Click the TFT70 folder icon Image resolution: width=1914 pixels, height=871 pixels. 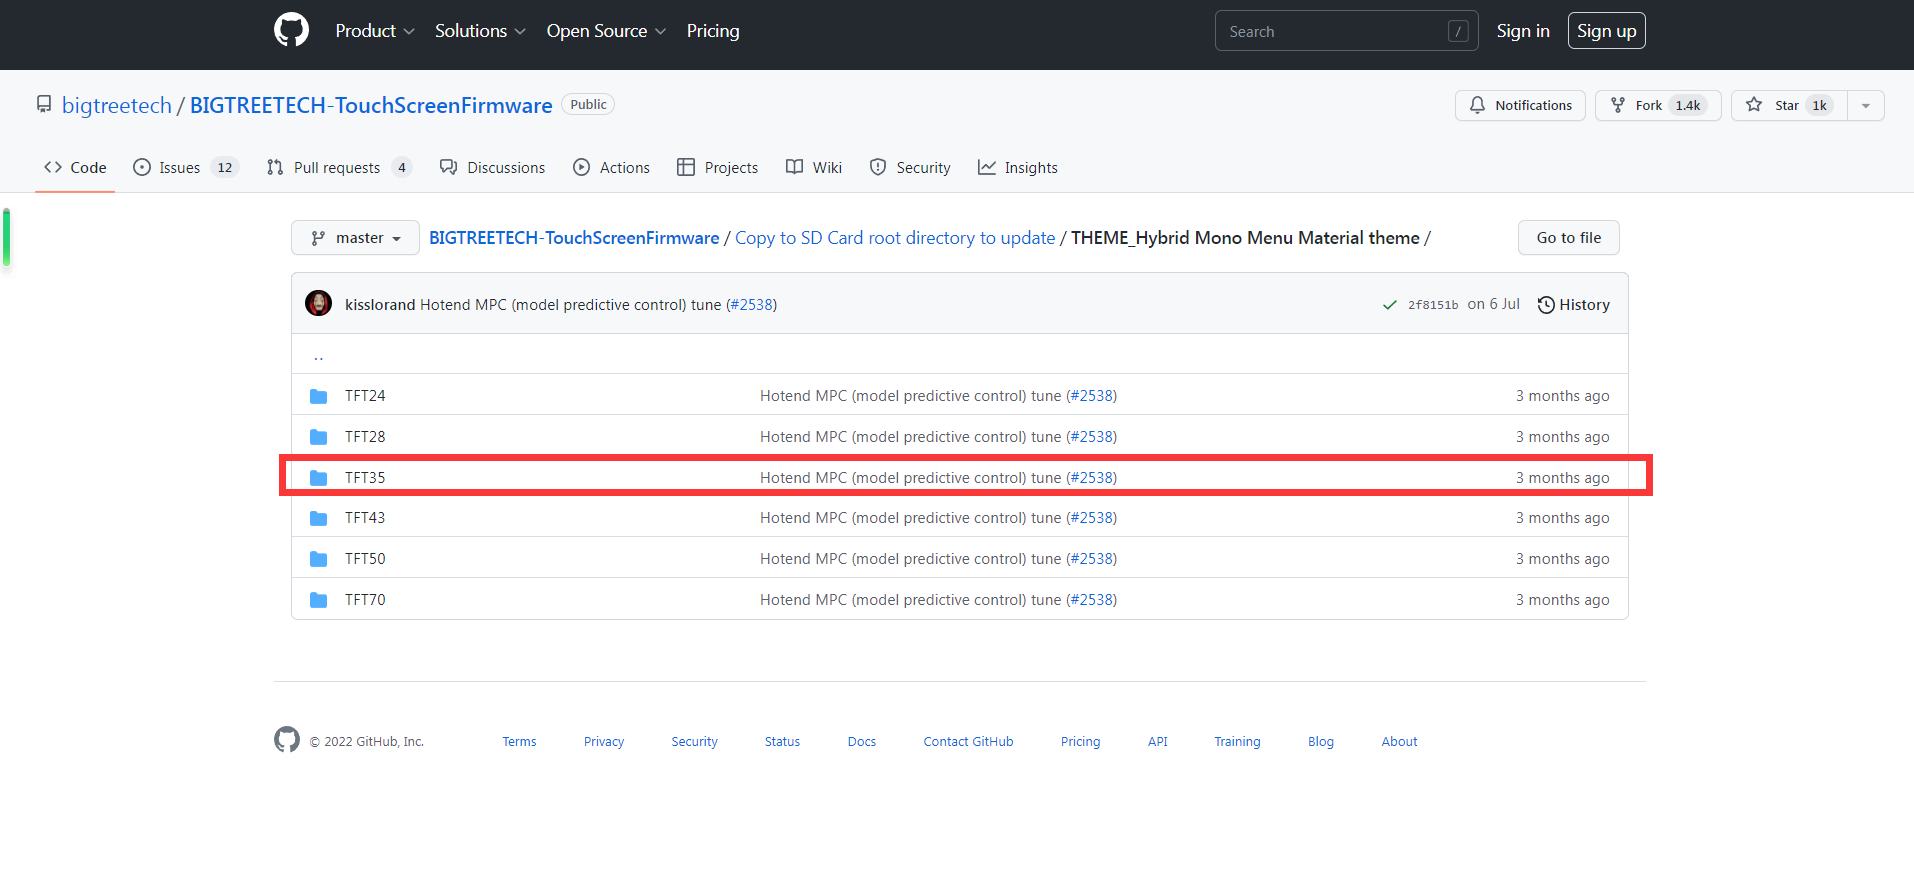click(x=318, y=600)
